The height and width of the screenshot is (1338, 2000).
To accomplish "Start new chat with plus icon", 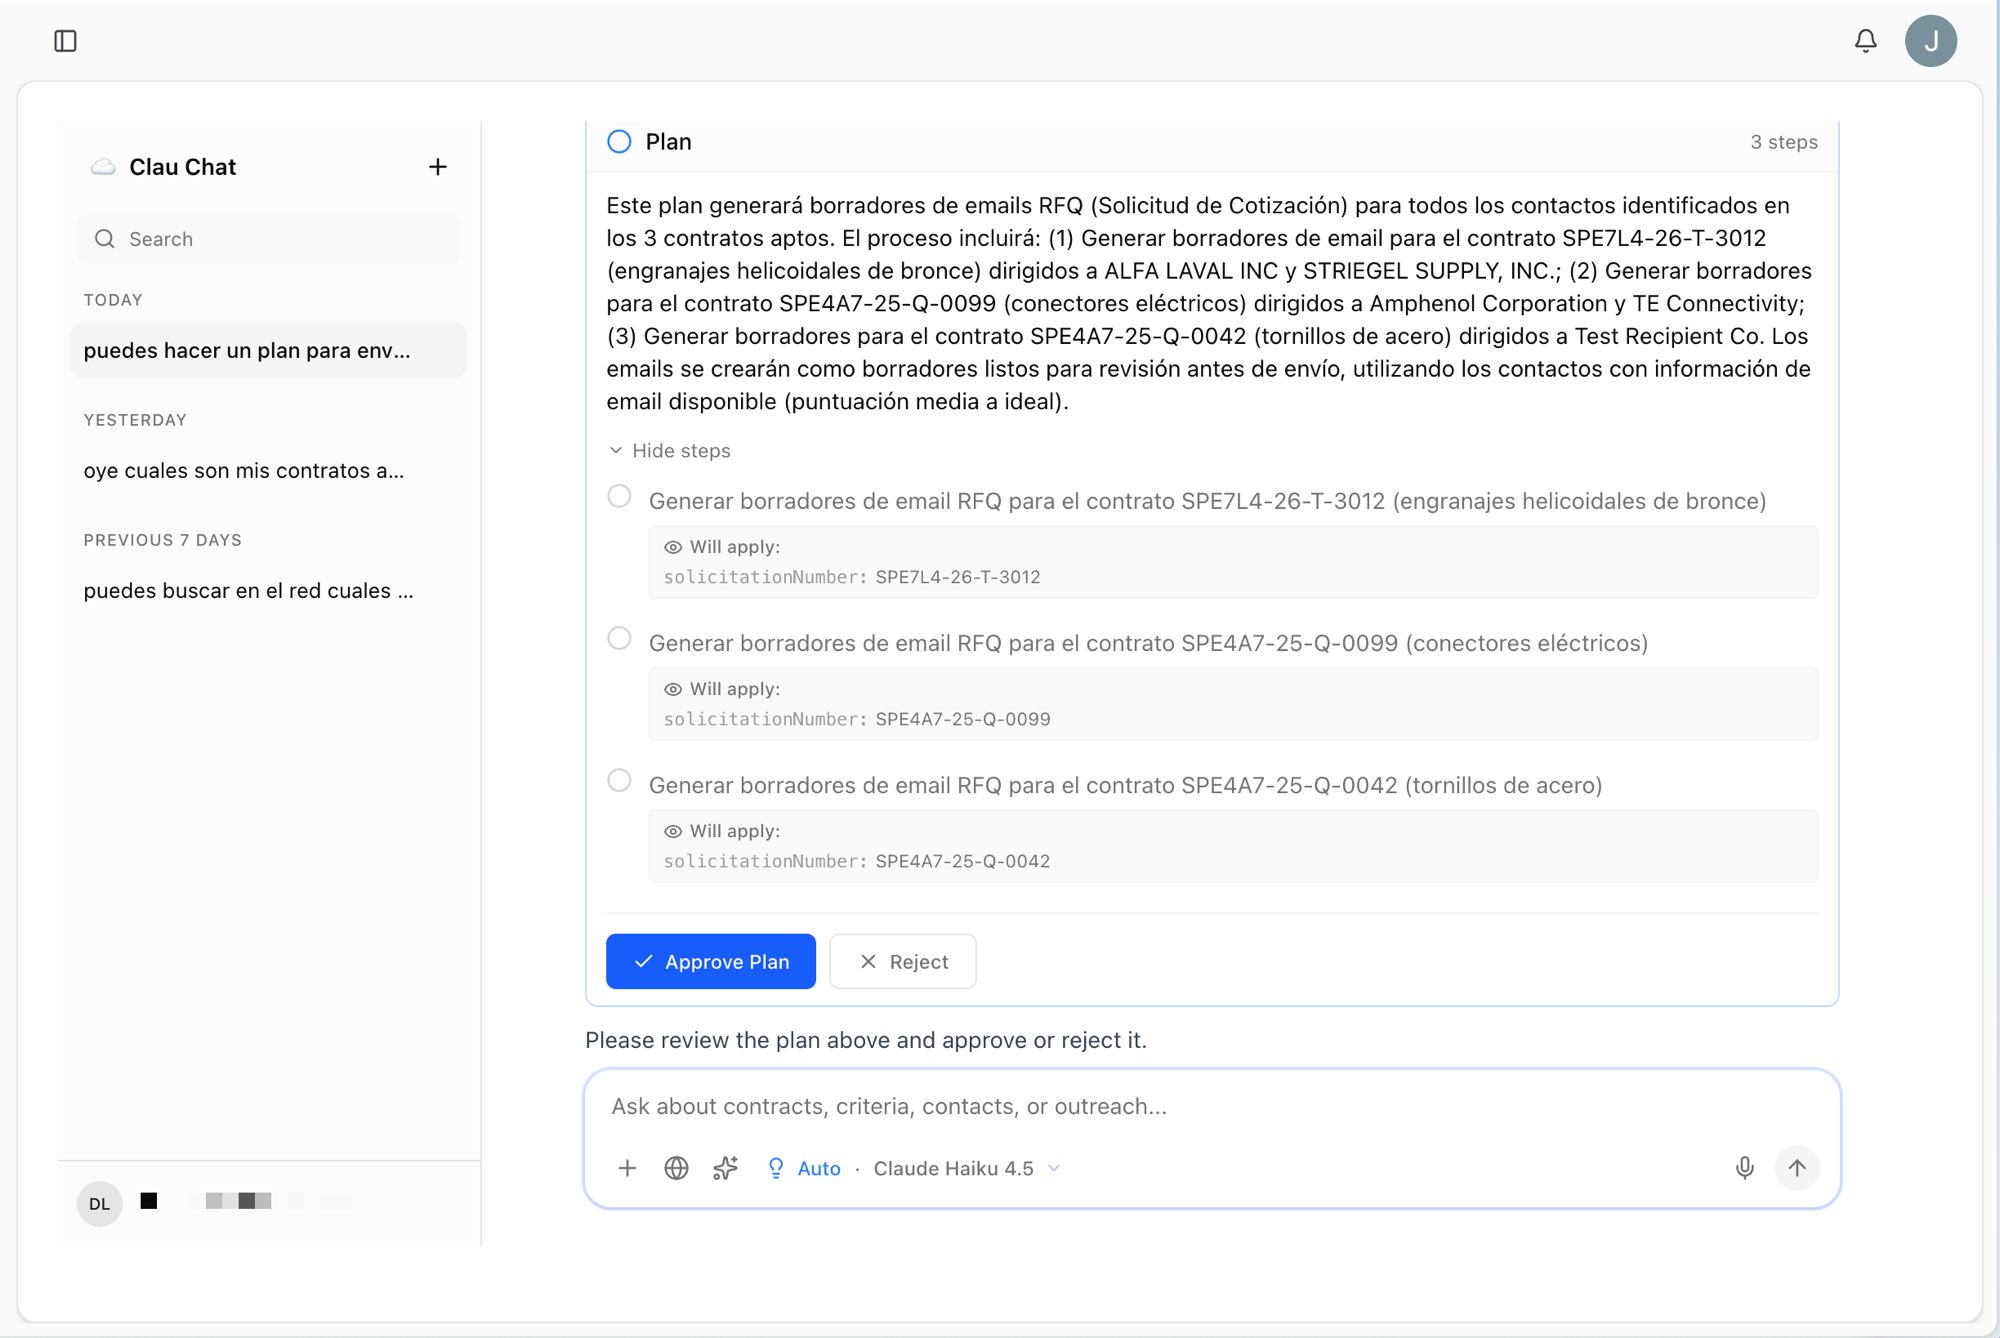I will point(437,167).
